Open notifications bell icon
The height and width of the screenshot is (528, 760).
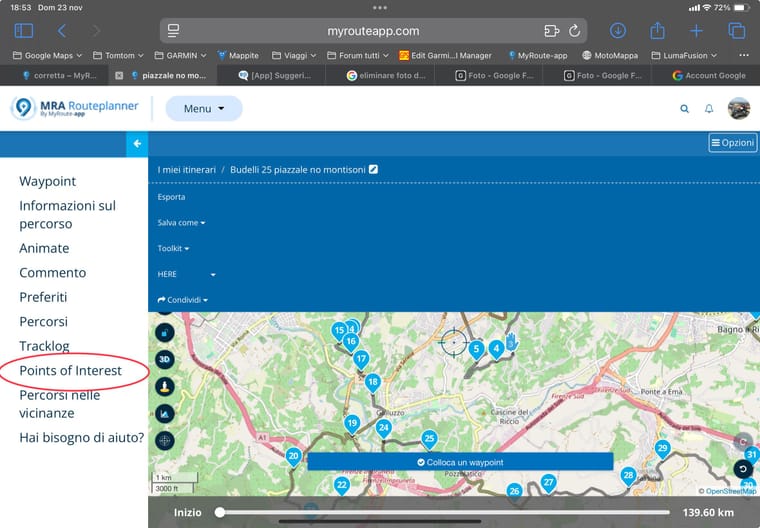(709, 109)
